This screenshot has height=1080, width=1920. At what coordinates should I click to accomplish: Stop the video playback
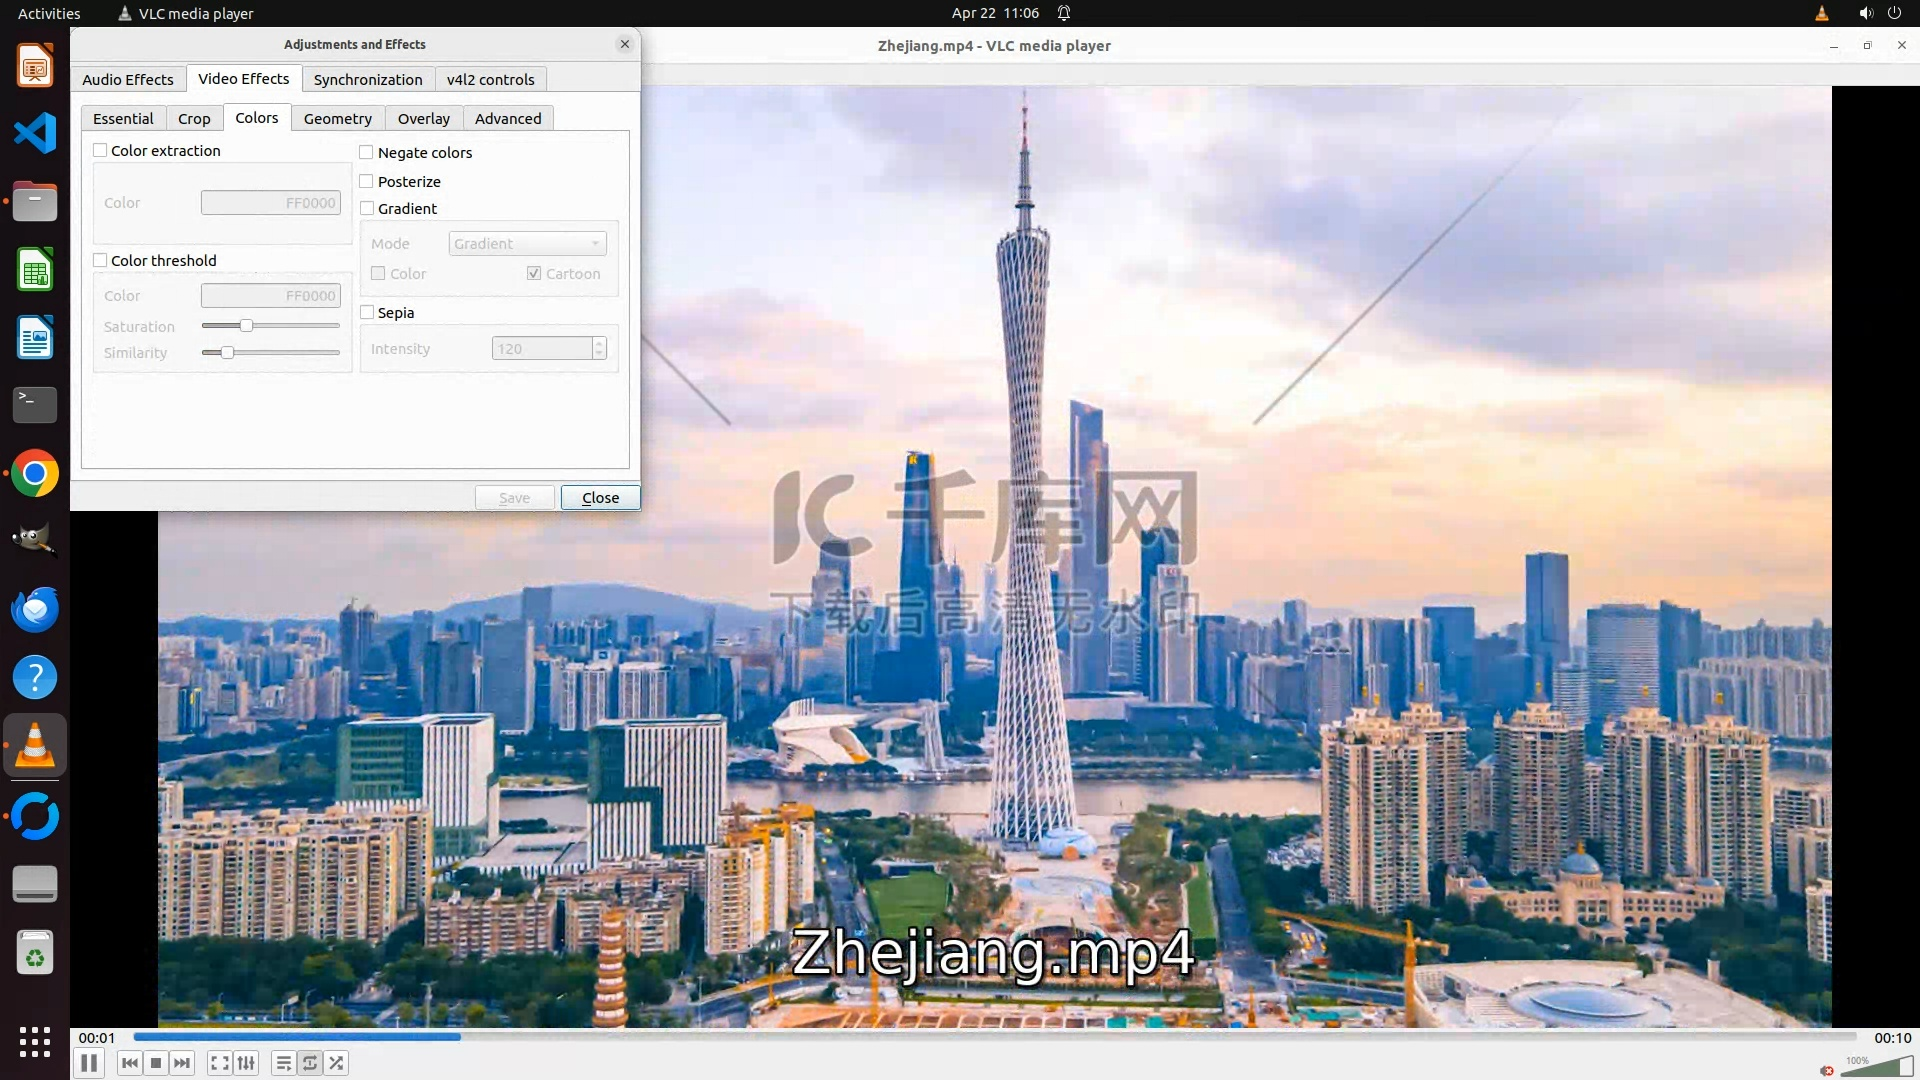[x=156, y=1063]
